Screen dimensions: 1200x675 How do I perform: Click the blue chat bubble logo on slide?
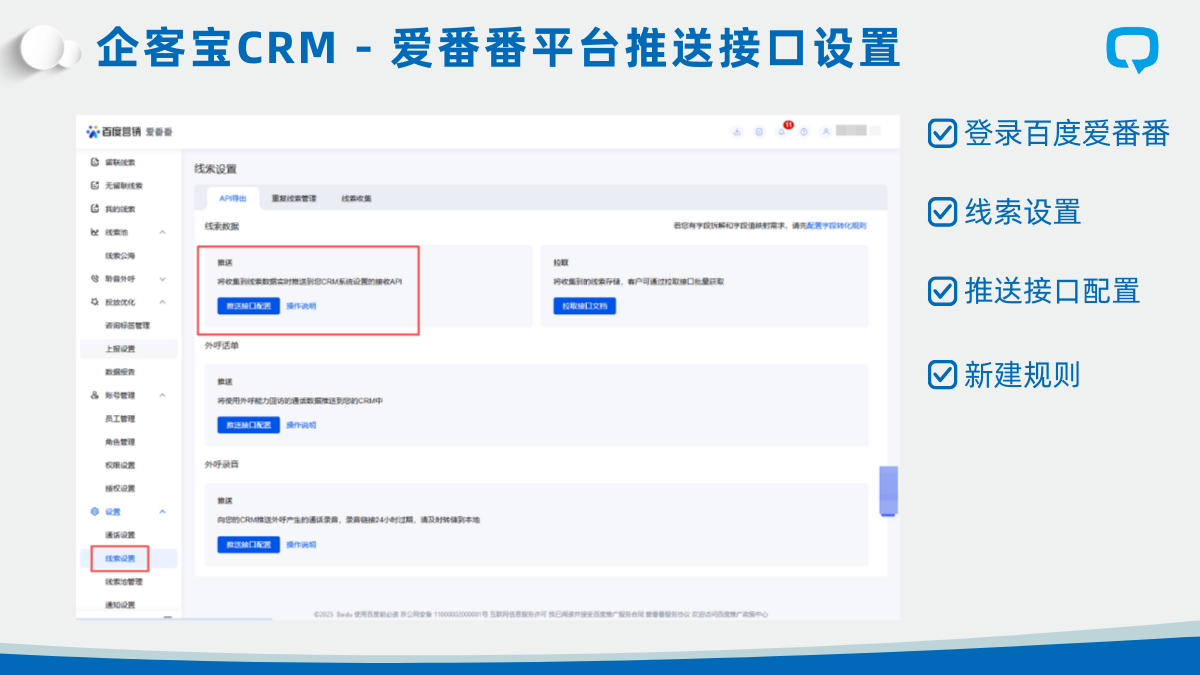point(1132,49)
